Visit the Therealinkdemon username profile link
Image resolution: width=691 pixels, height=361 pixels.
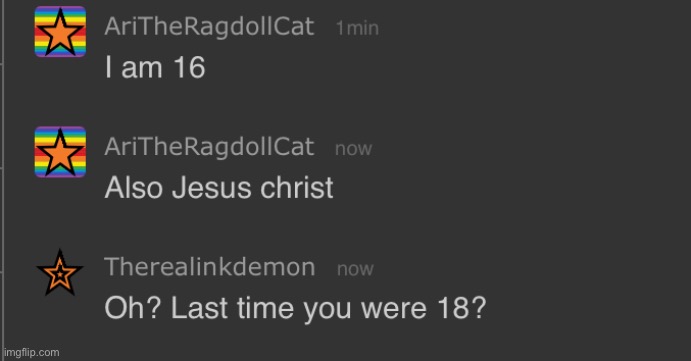[210, 267]
